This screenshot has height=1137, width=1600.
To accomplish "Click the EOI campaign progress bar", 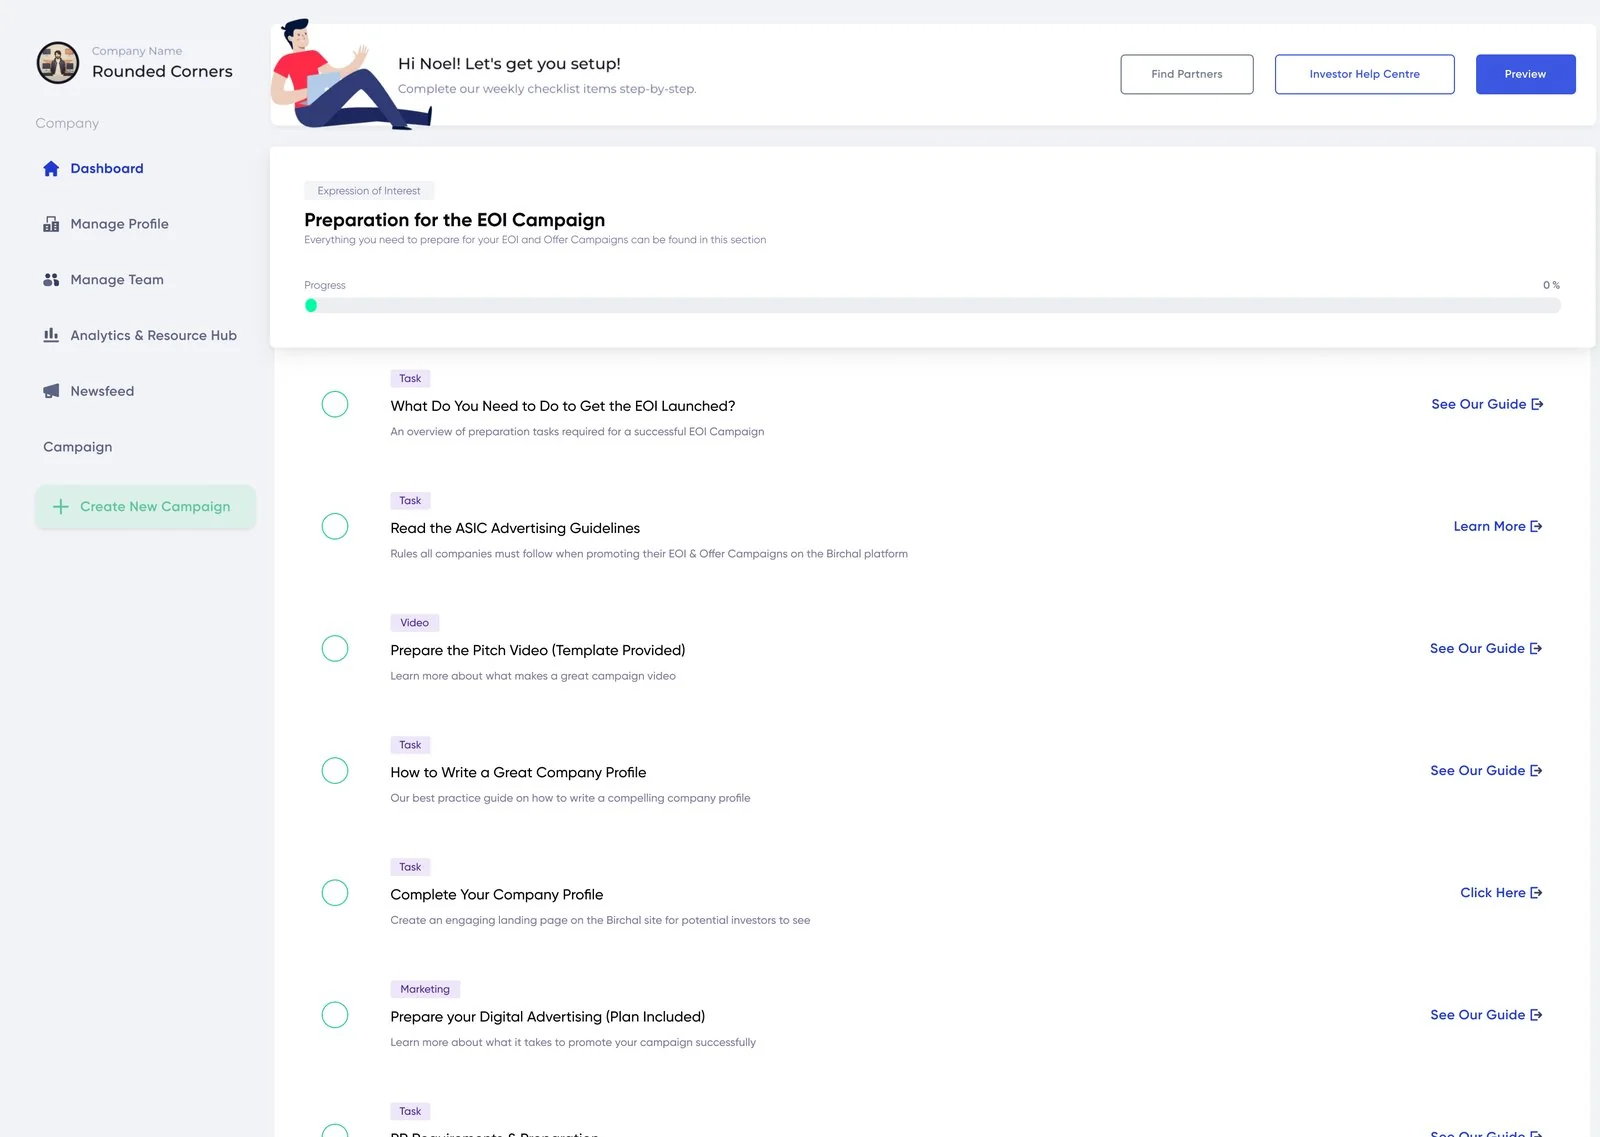I will click(x=932, y=305).
